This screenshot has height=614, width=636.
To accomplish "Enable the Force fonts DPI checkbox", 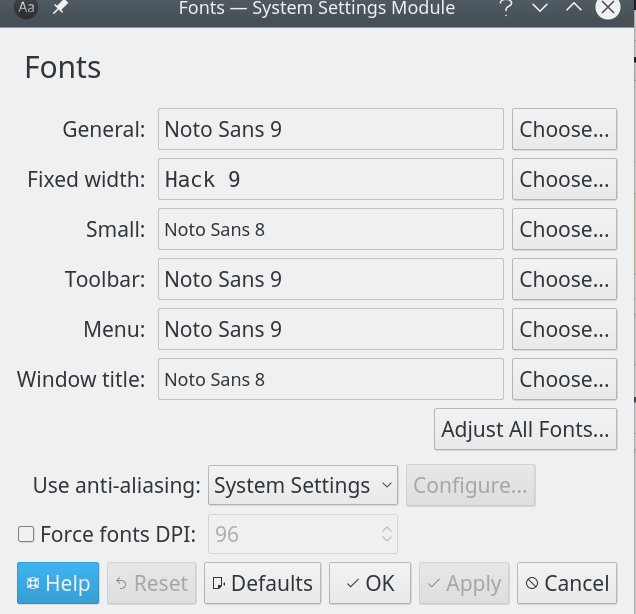I will coord(26,534).
